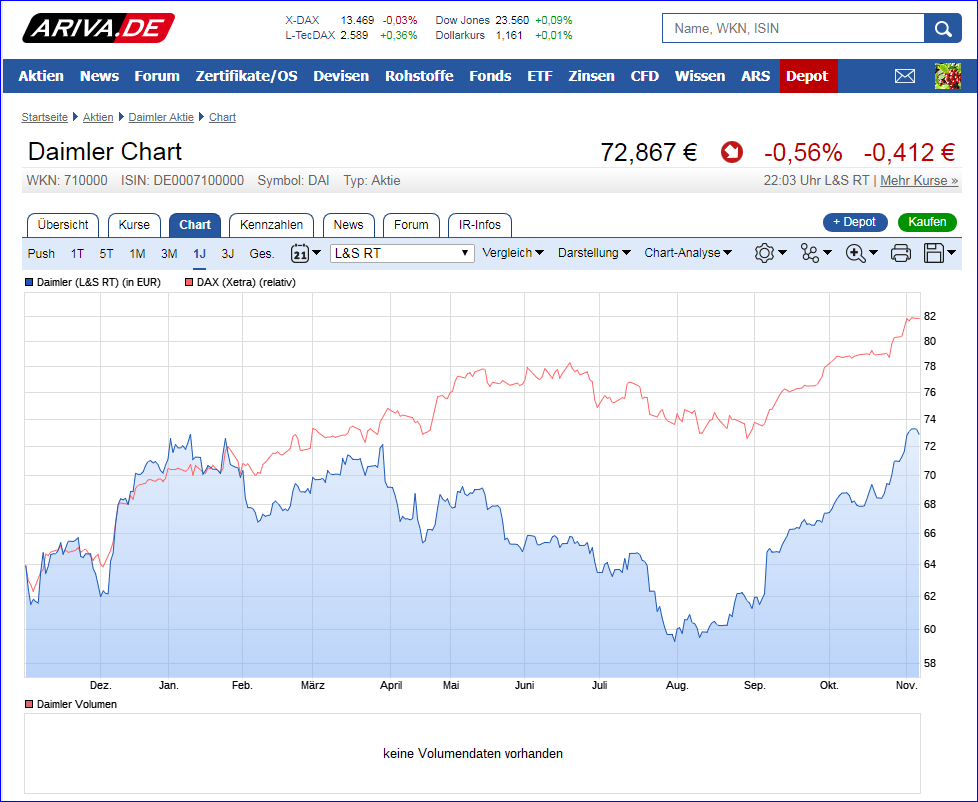Select Push chart update mode
978x802 pixels.
(x=41, y=254)
